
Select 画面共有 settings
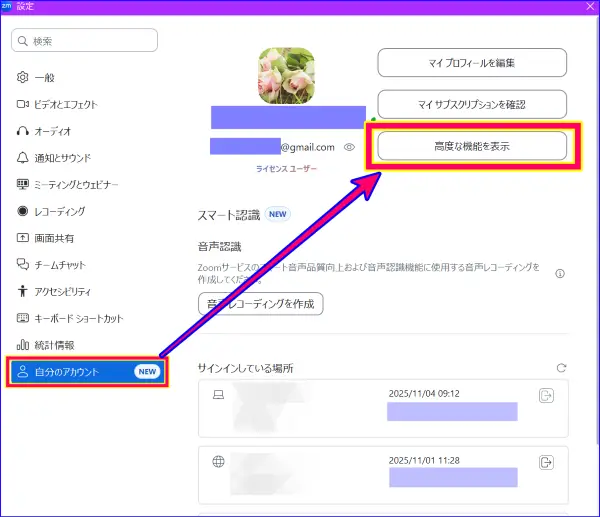(x=45, y=238)
